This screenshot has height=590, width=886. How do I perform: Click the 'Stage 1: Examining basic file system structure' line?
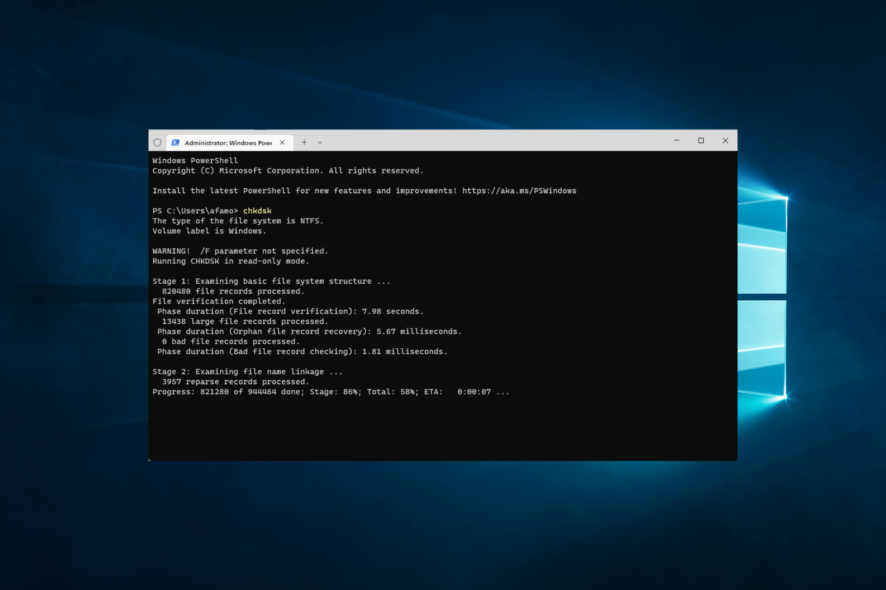pyautogui.click(x=271, y=281)
